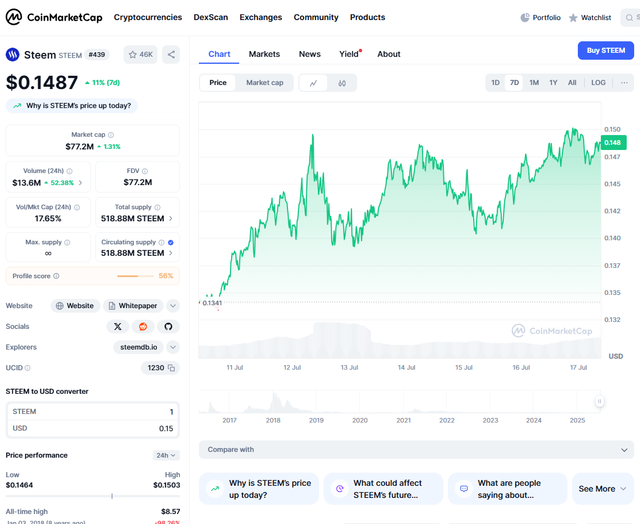This screenshot has height=524, width=640.
Task: Open the Cryptocurrencies nav menu
Action: pyautogui.click(x=148, y=17)
